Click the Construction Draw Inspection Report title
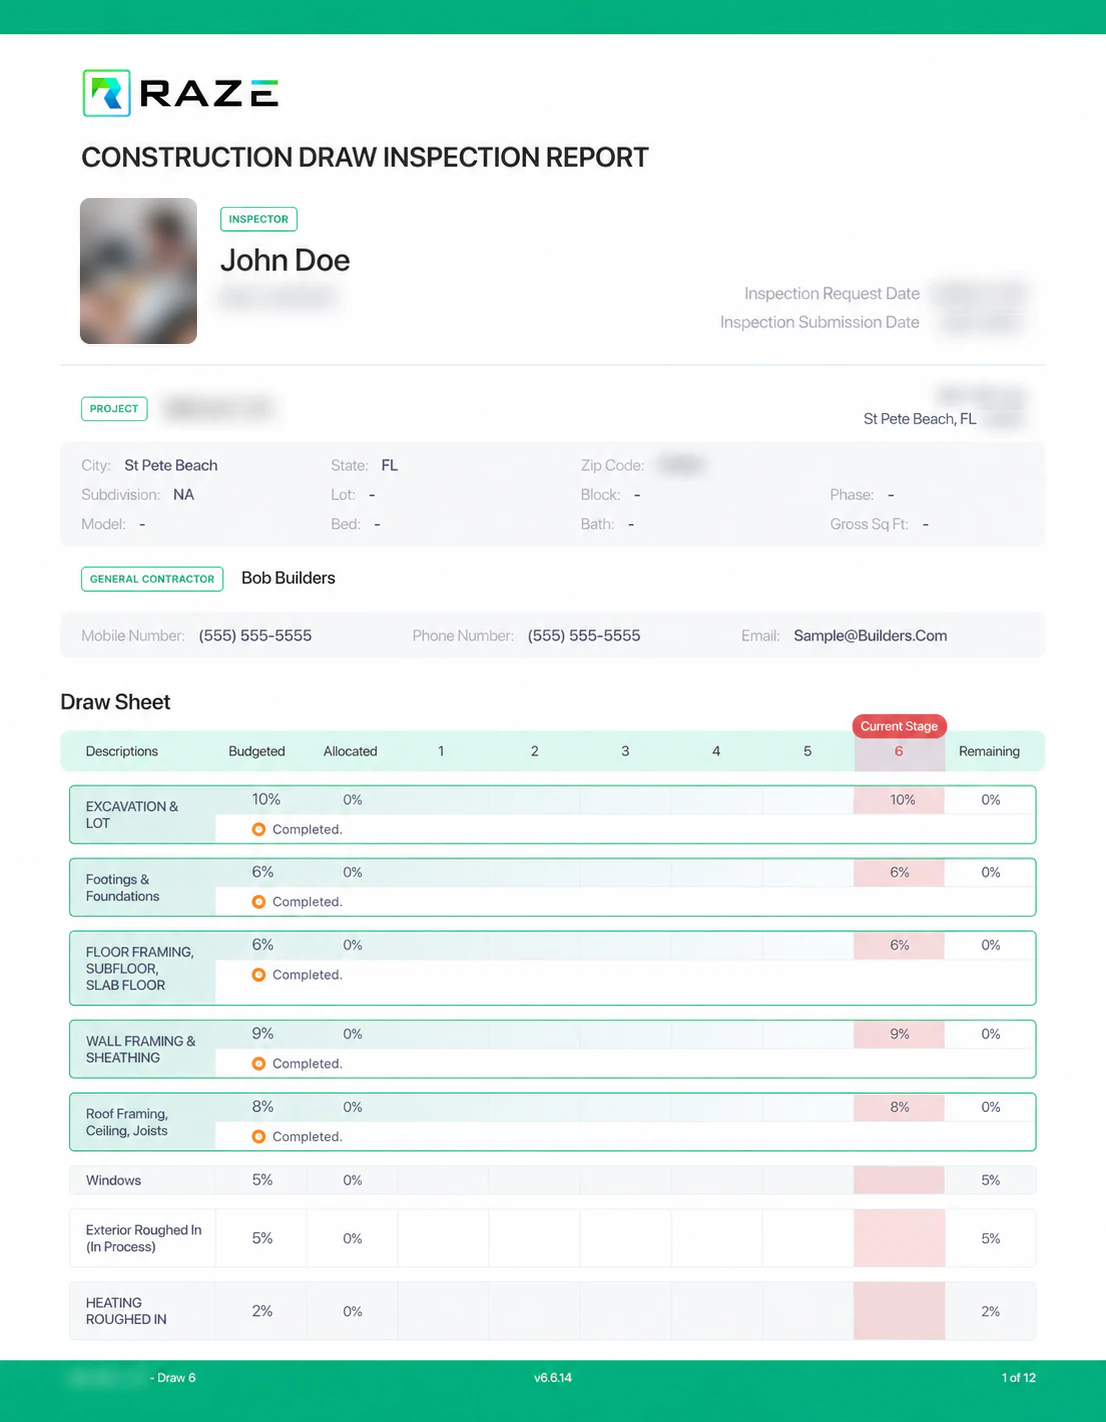 point(365,158)
